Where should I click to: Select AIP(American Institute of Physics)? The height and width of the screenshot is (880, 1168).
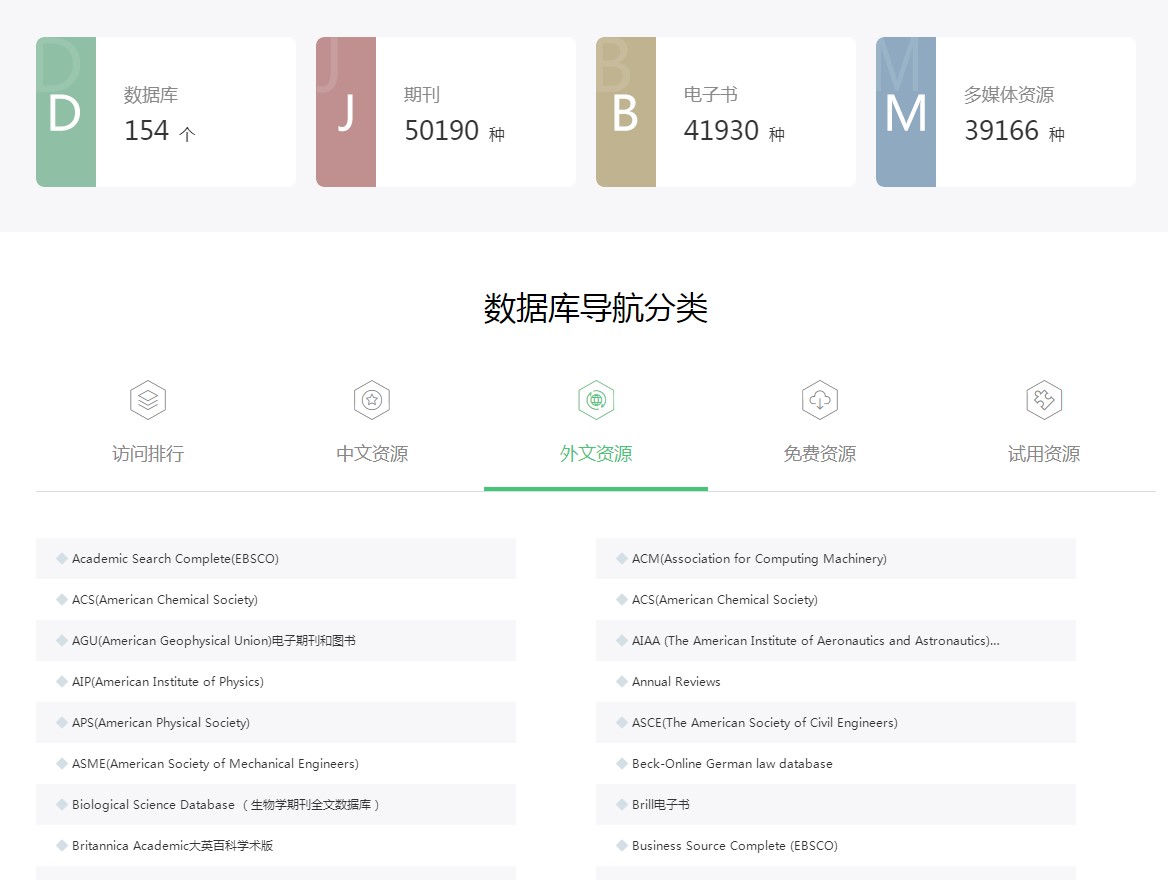(167, 682)
